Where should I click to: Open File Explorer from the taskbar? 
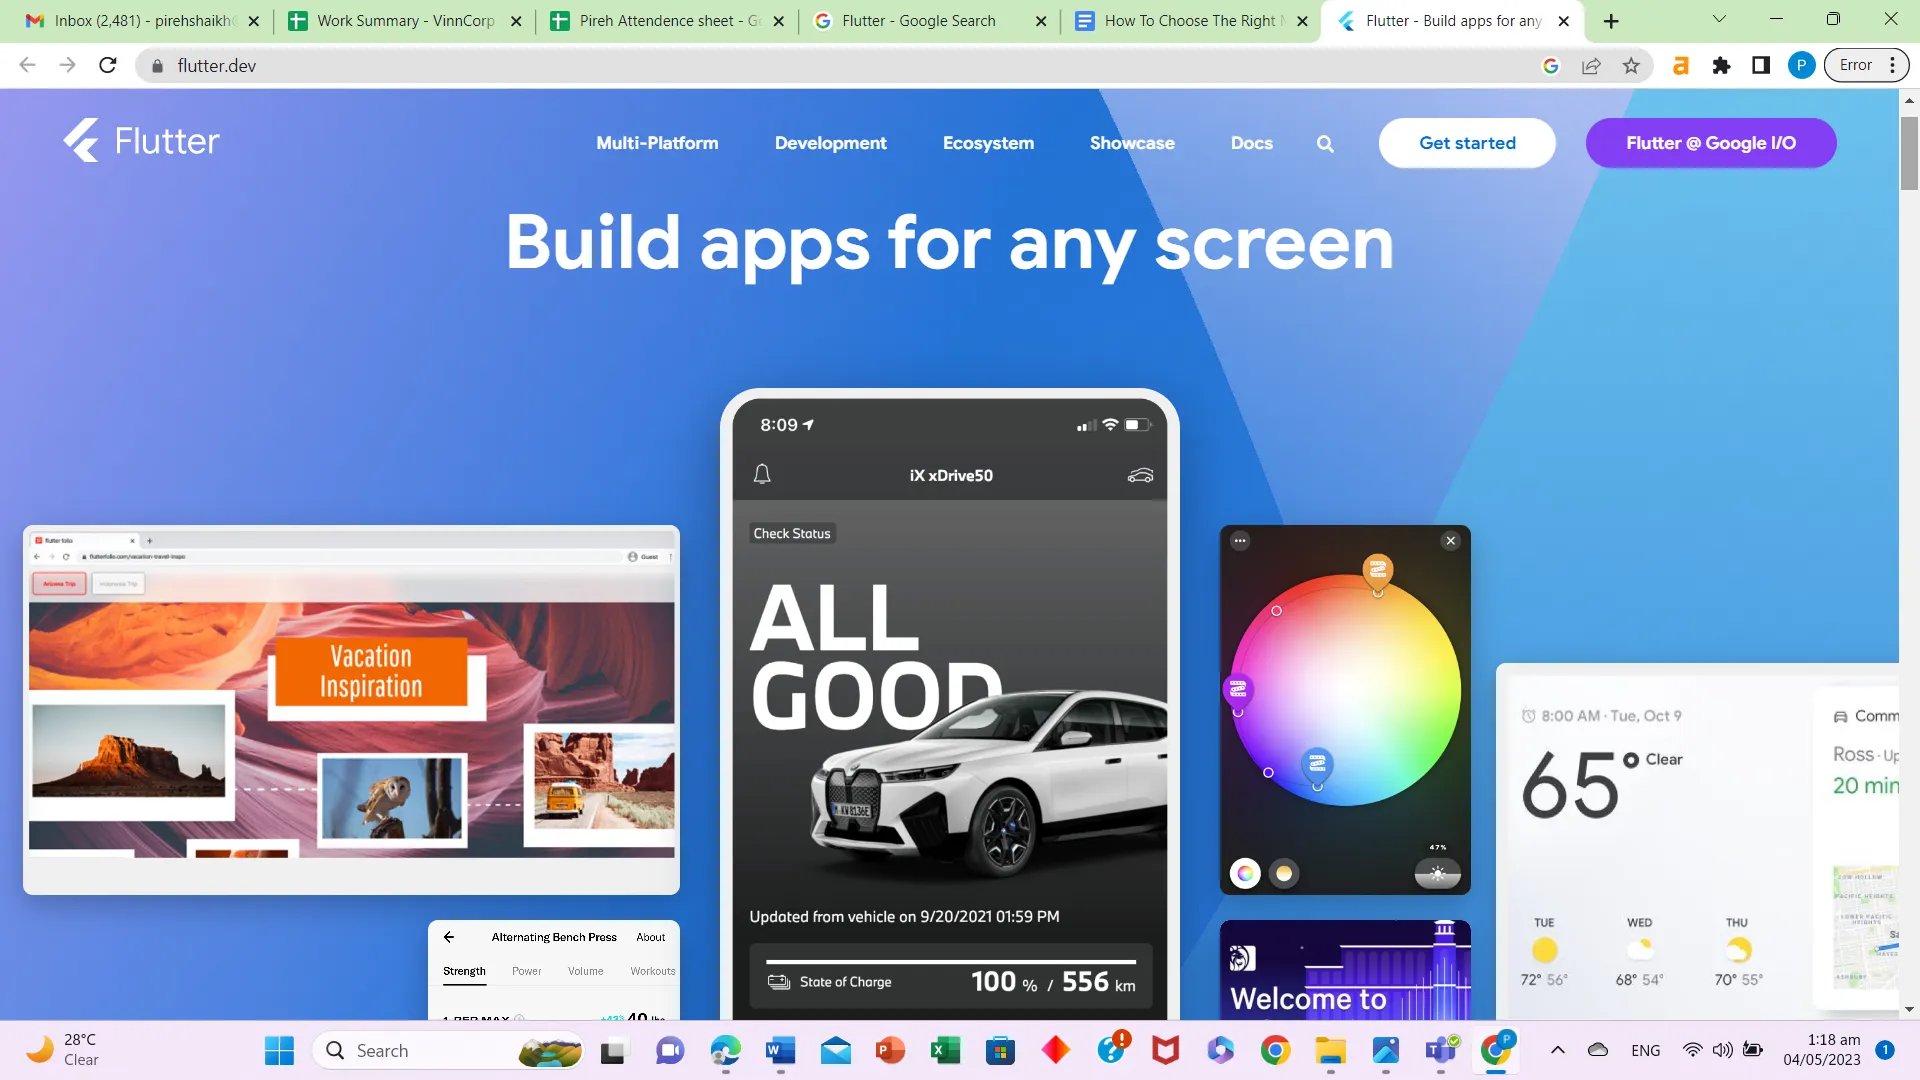coord(1330,1051)
